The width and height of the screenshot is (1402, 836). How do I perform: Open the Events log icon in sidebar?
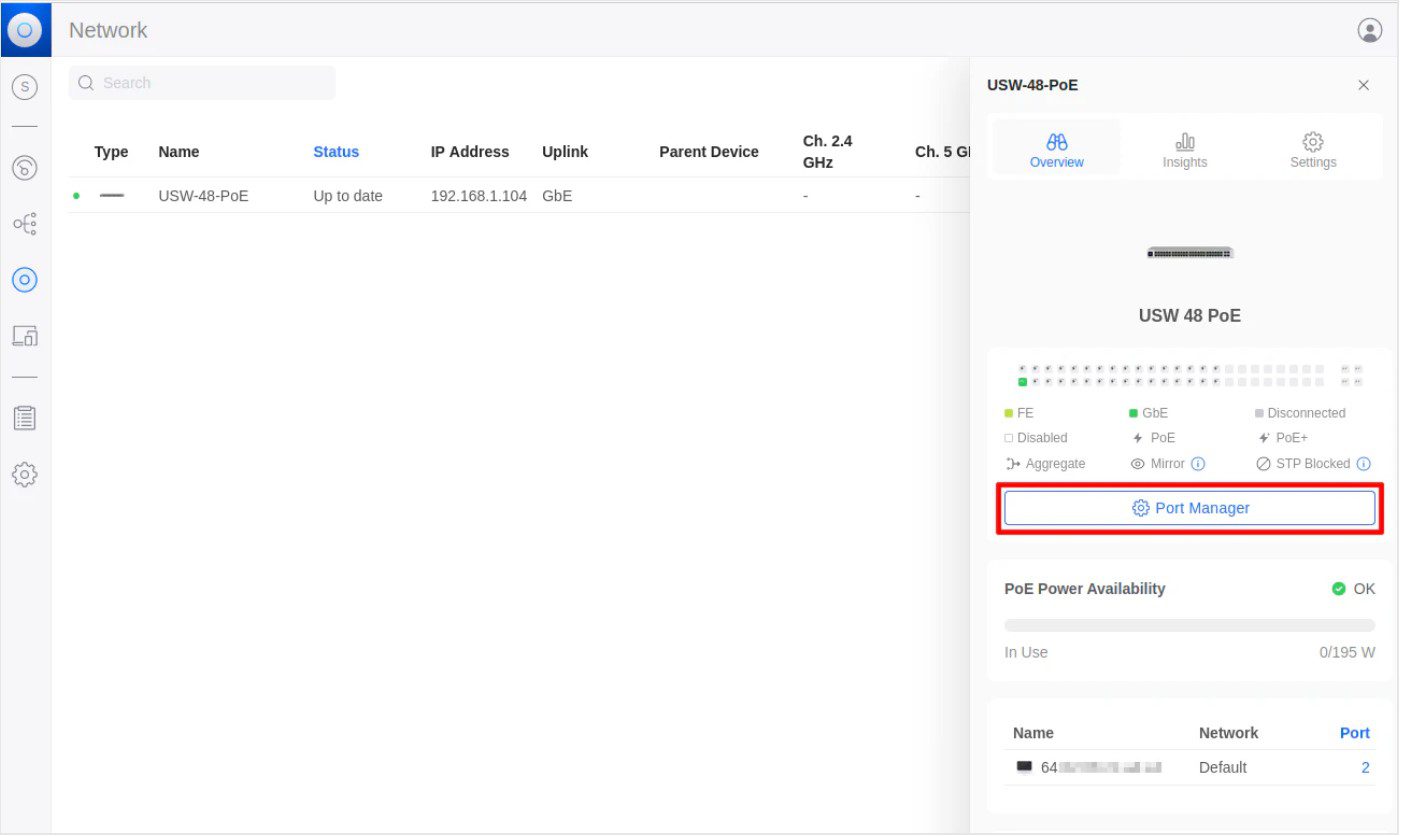(25, 418)
